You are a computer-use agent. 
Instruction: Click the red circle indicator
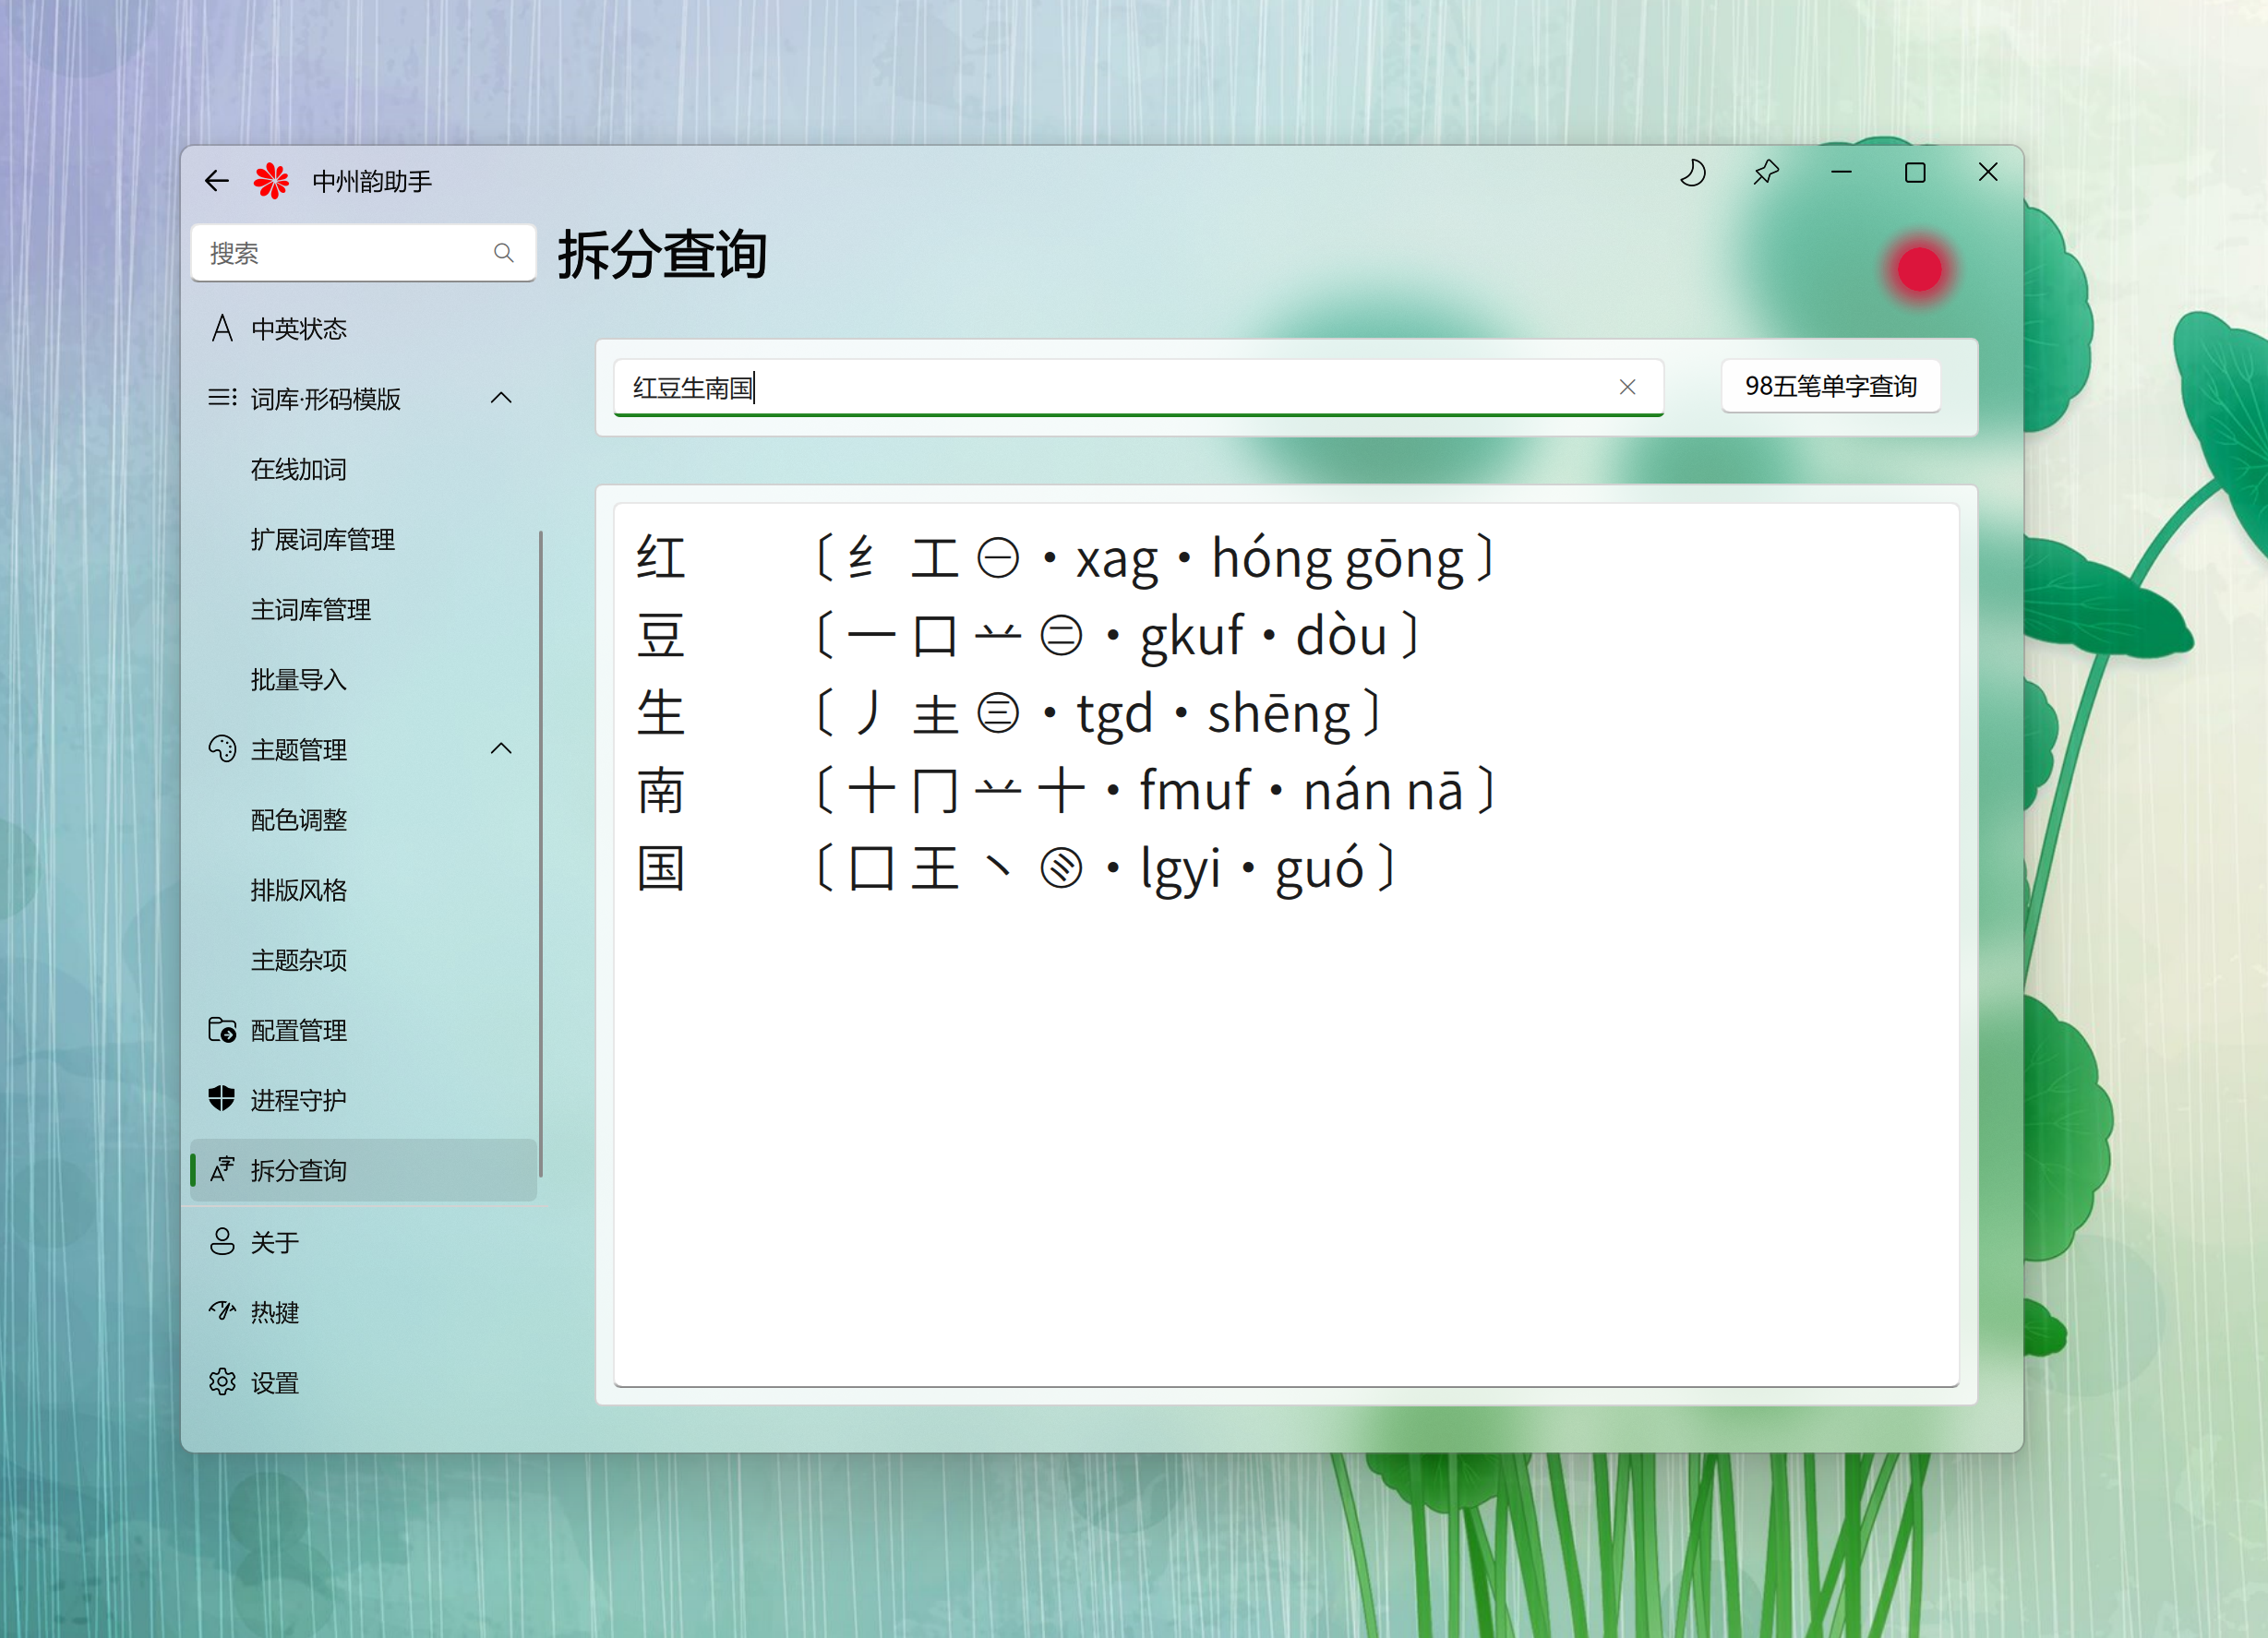[1918, 270]
